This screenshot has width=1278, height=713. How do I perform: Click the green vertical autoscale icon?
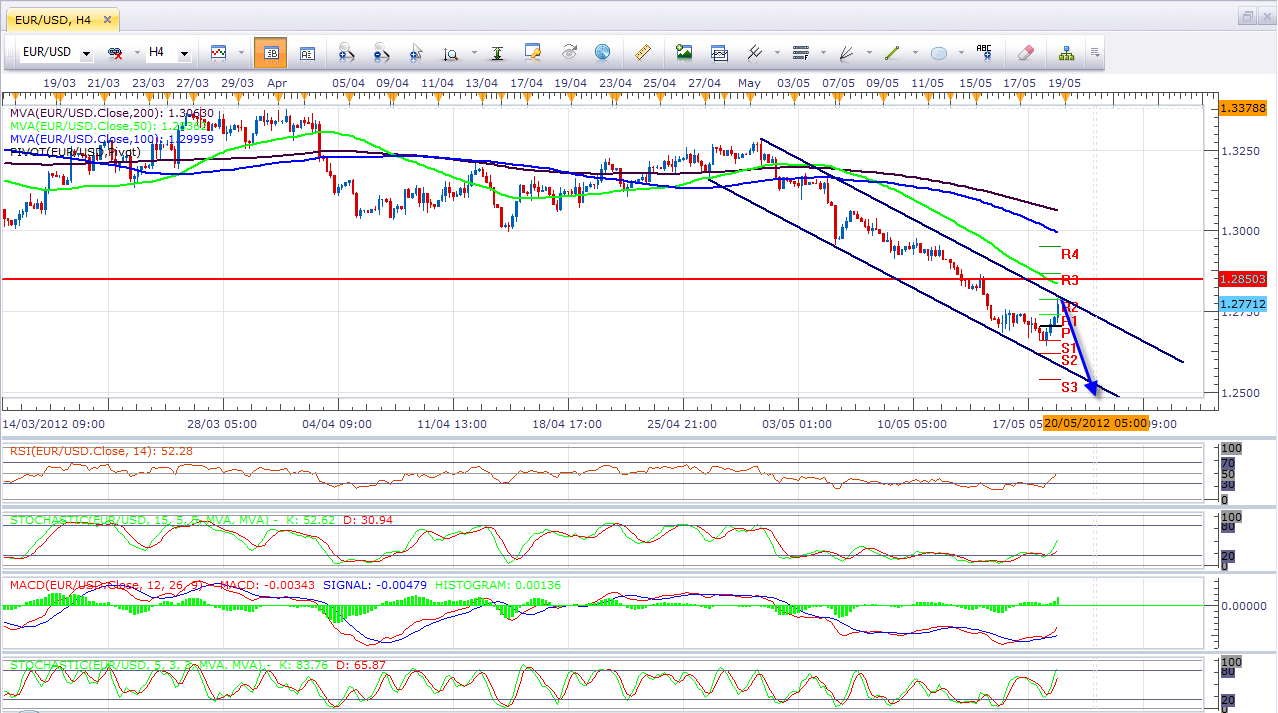[x=498, y=52]
